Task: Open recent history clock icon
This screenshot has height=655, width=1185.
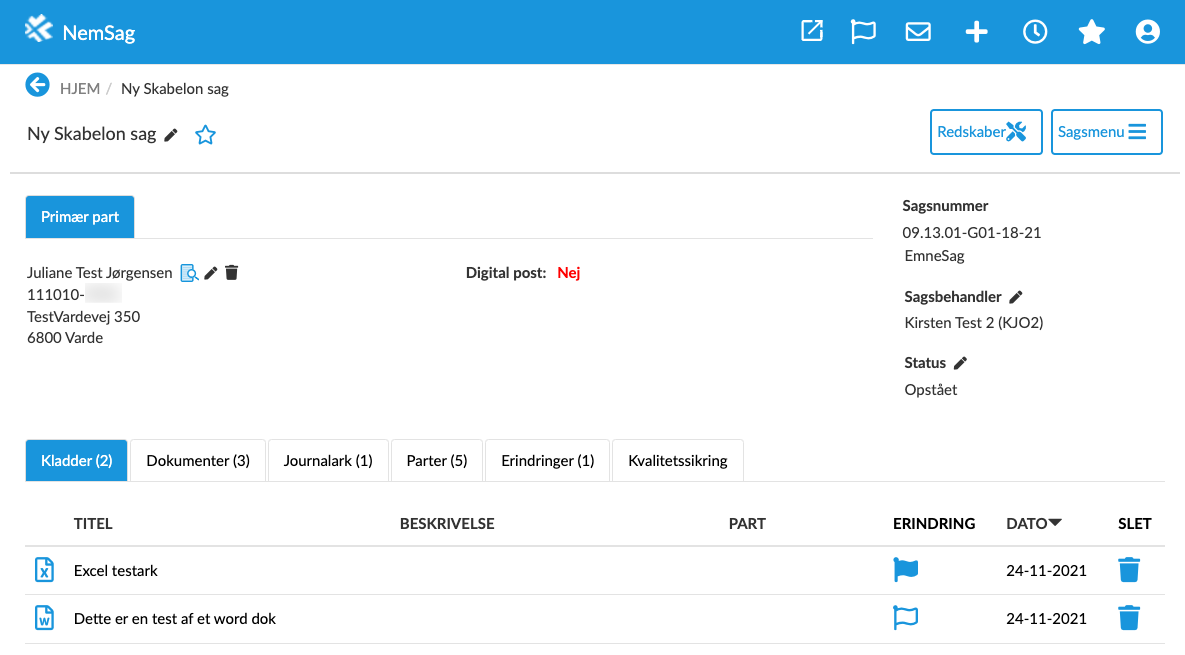Action: click(1035, 32)
